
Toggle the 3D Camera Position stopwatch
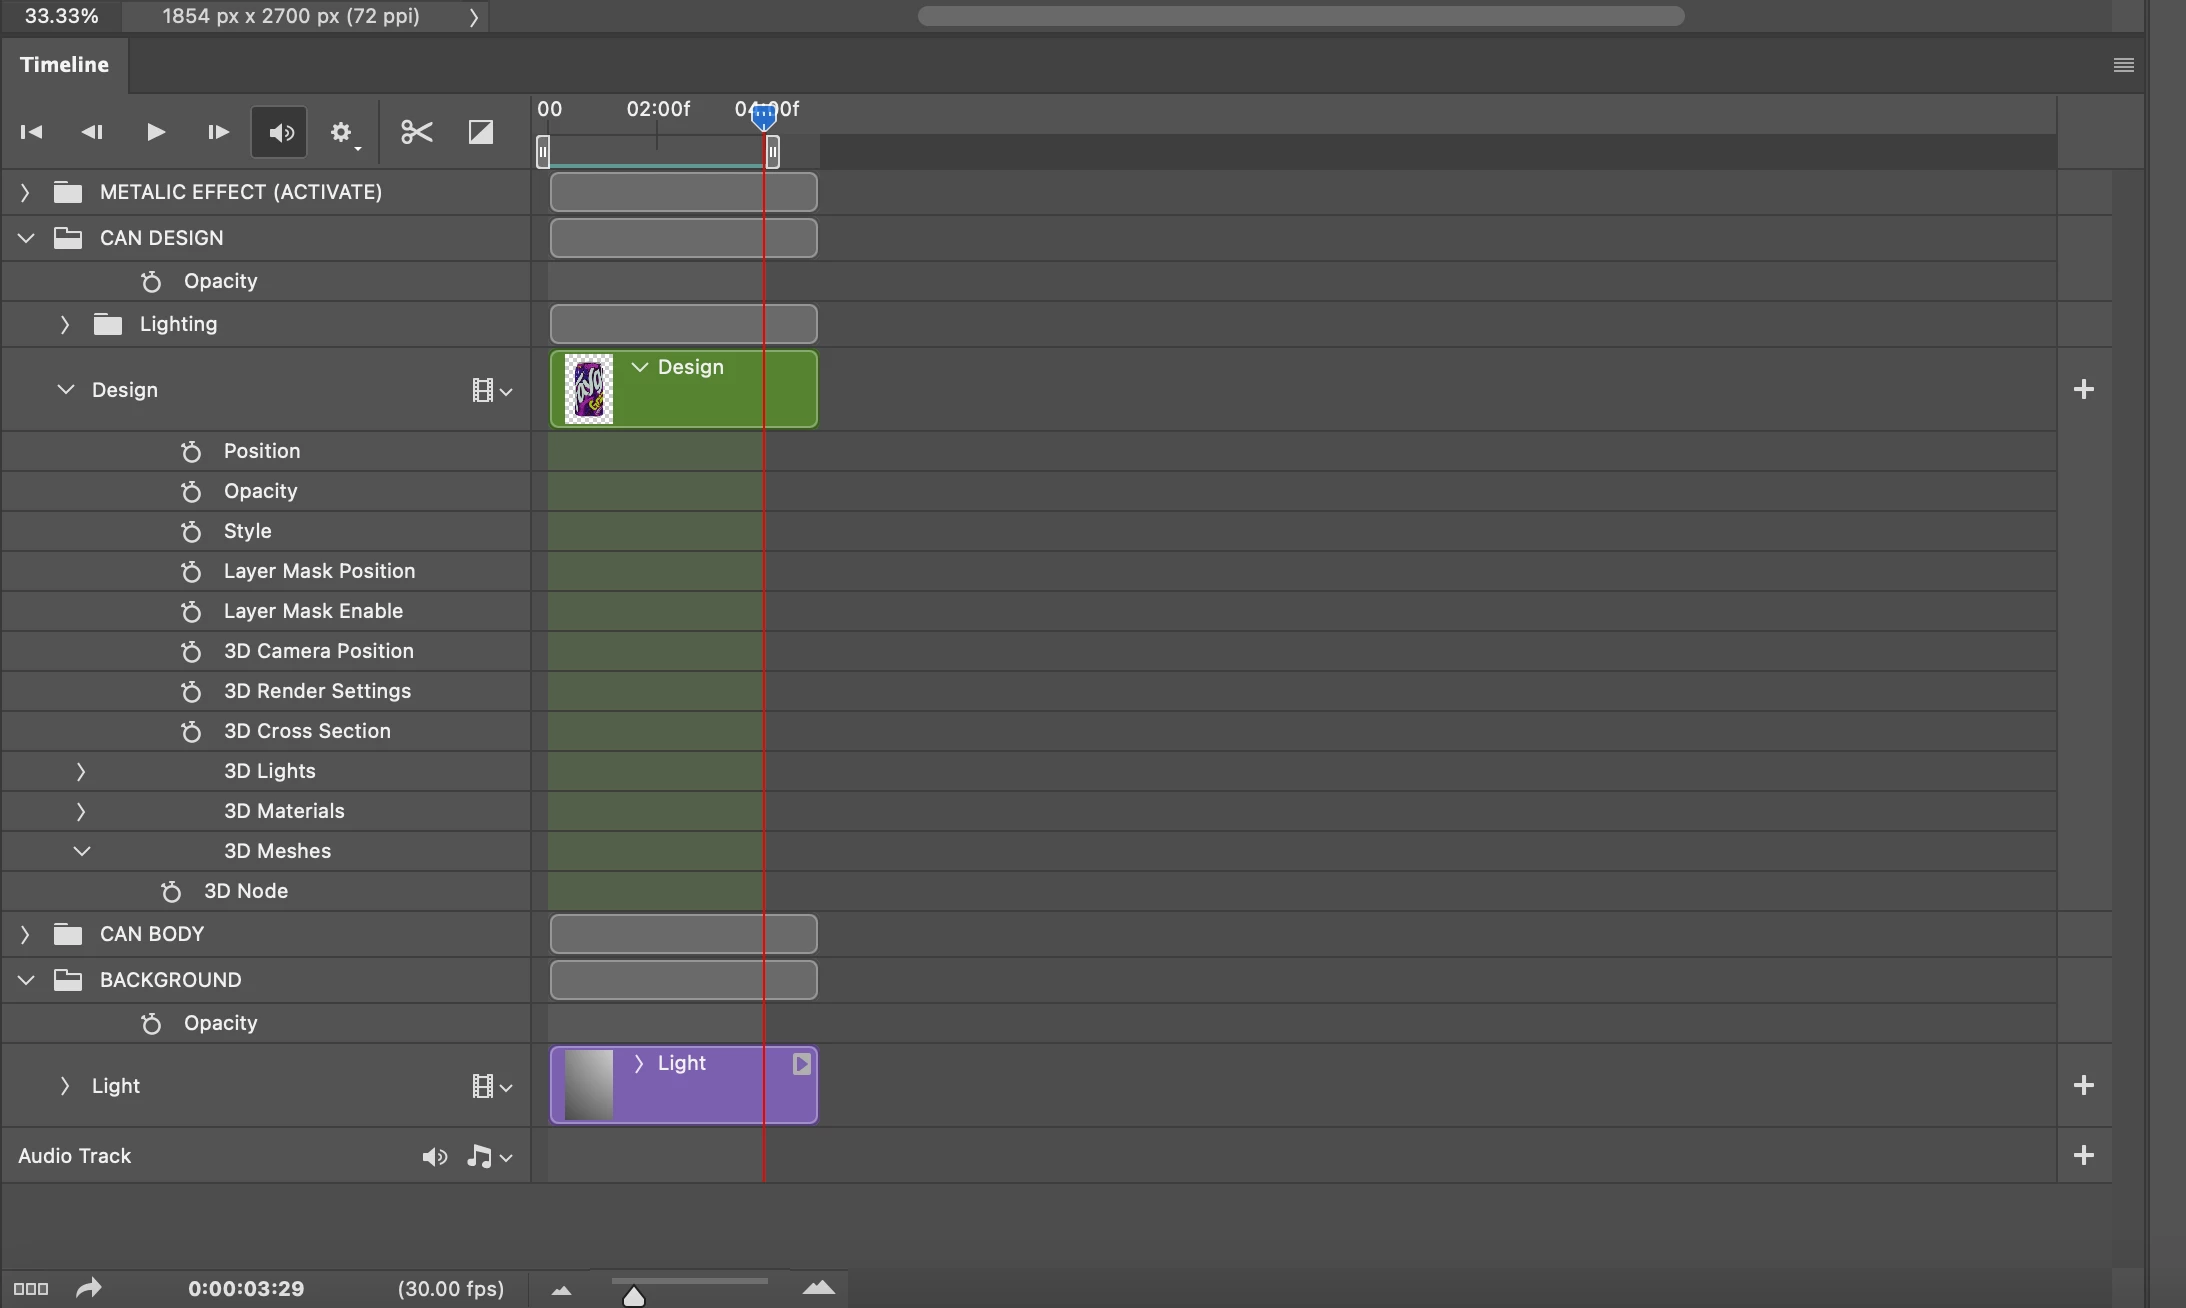click(191, 652)
